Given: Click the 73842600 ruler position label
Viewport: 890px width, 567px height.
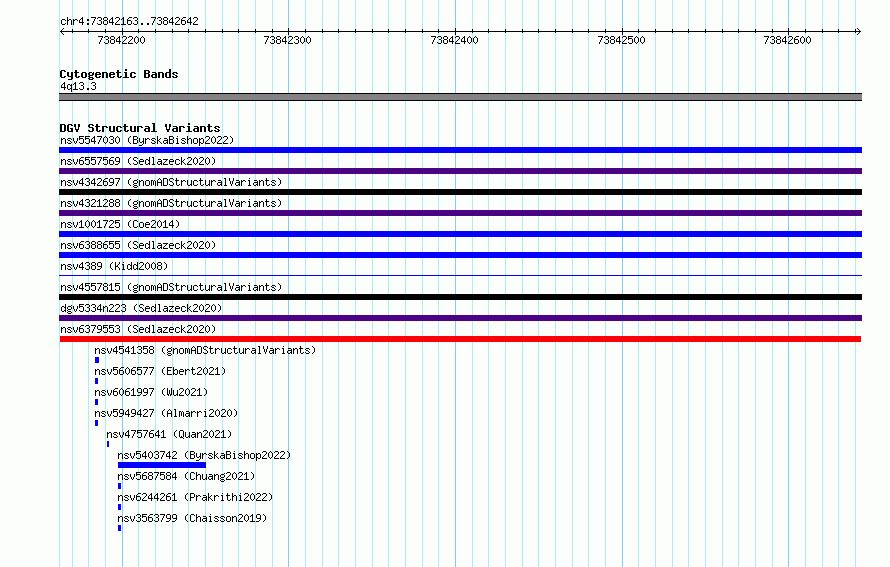Looking at the screenshot, I should tap(788, 40).
